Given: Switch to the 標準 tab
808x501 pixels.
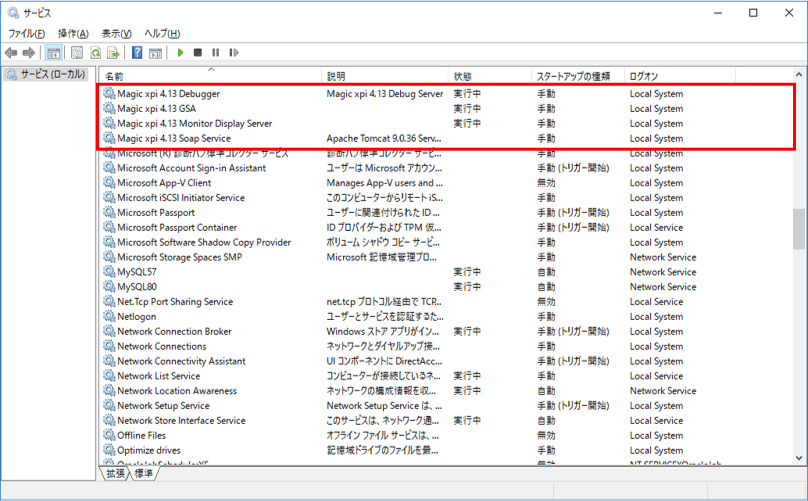Looking at the screenshot, I should click(x=144, y=474).
